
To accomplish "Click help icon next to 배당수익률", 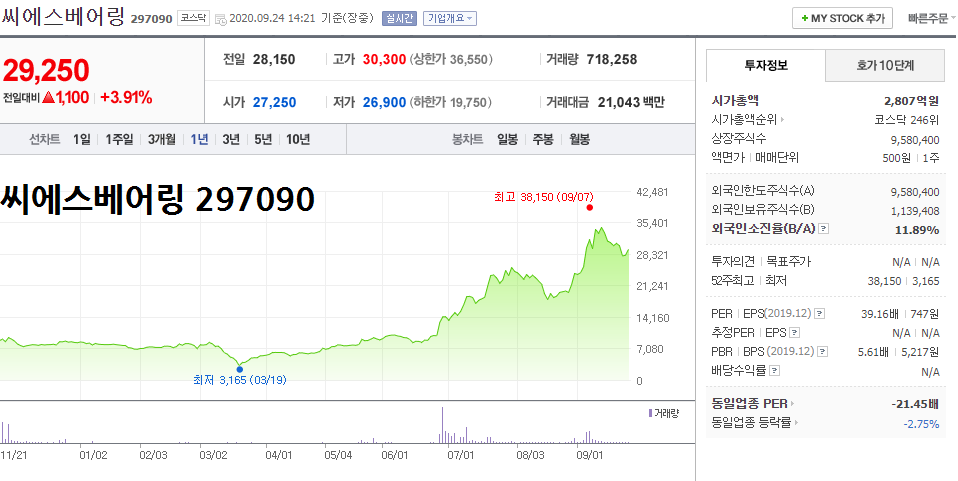I will click(775, 371).
